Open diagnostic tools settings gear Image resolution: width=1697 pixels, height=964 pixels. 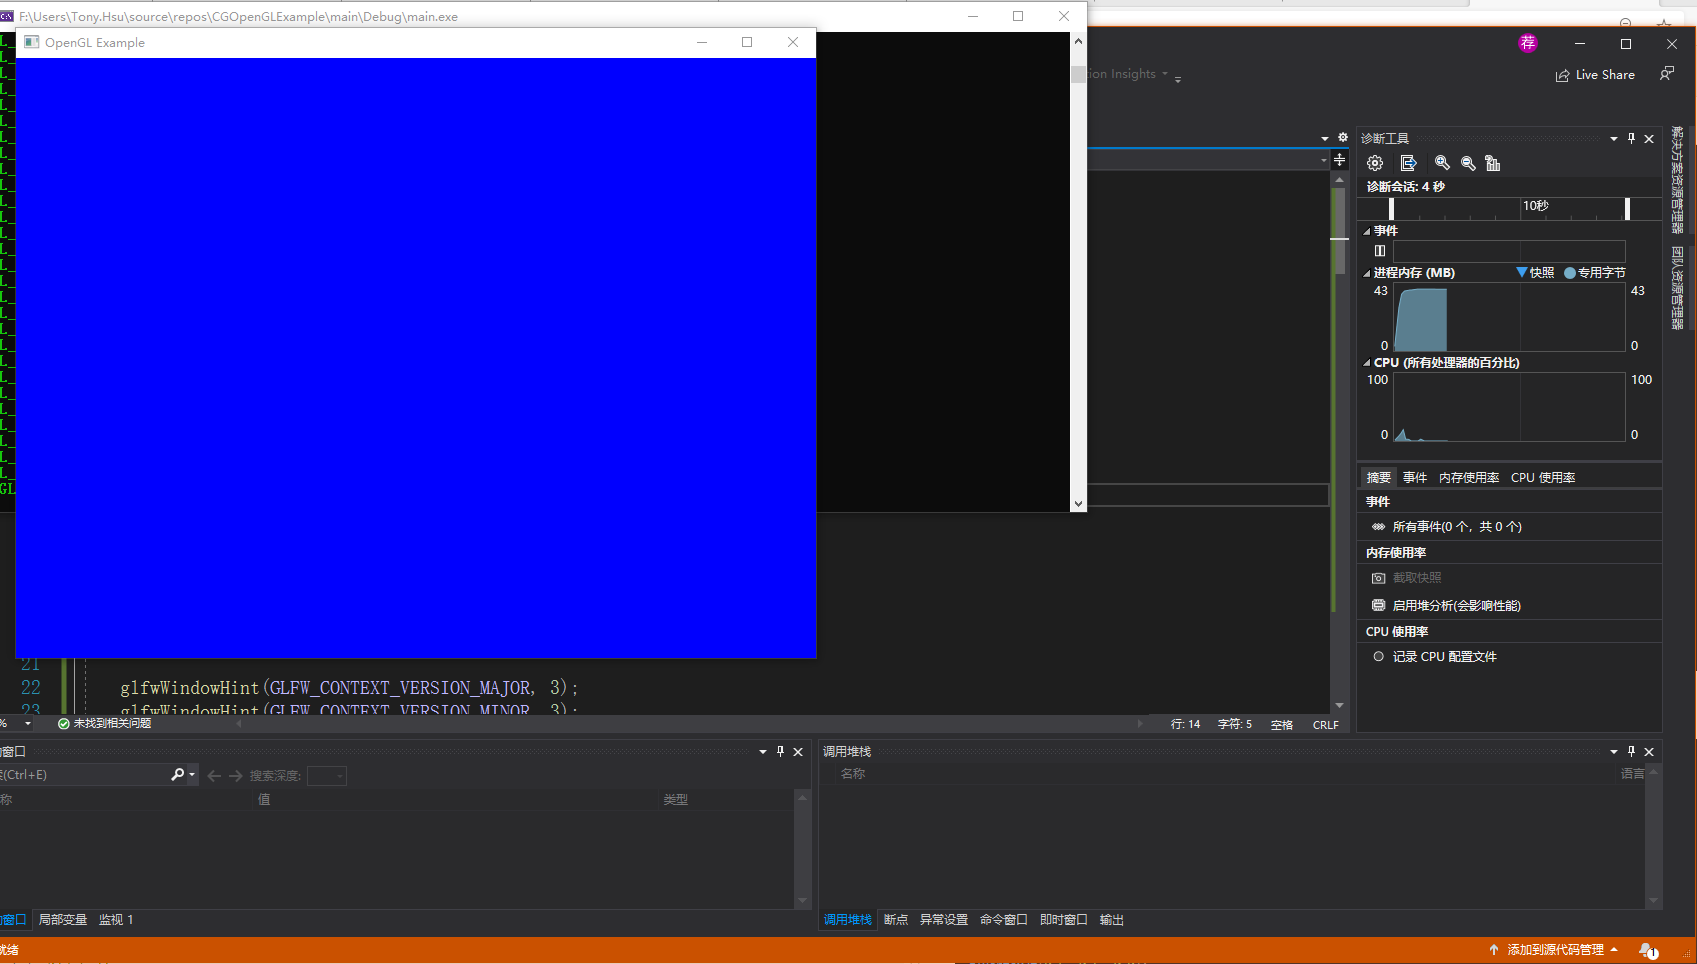[1375, 163]
